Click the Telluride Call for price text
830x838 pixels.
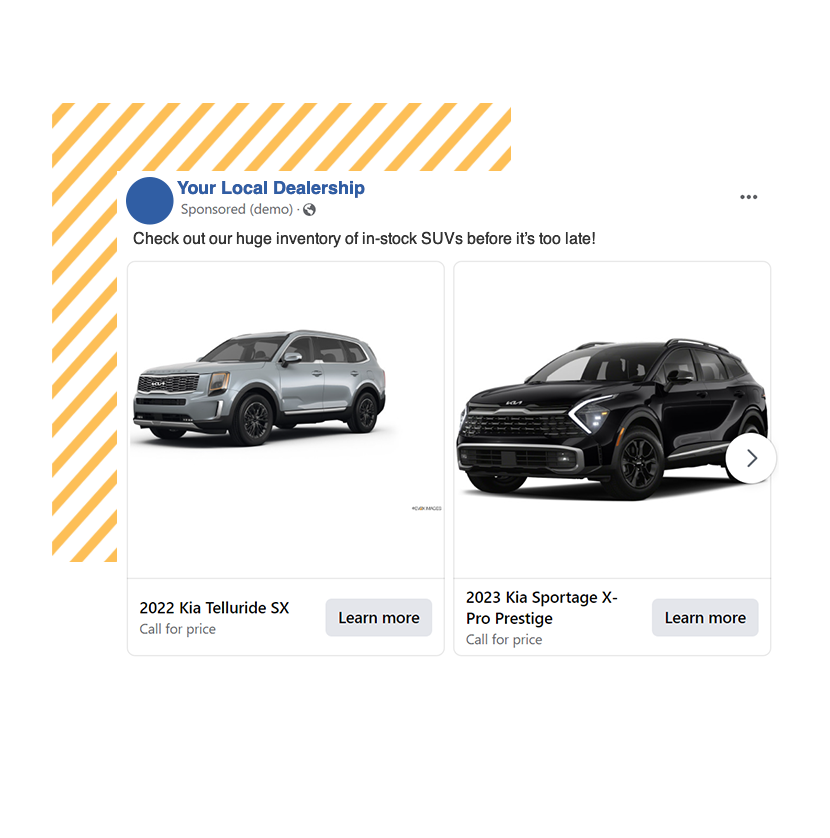point(177,629)
